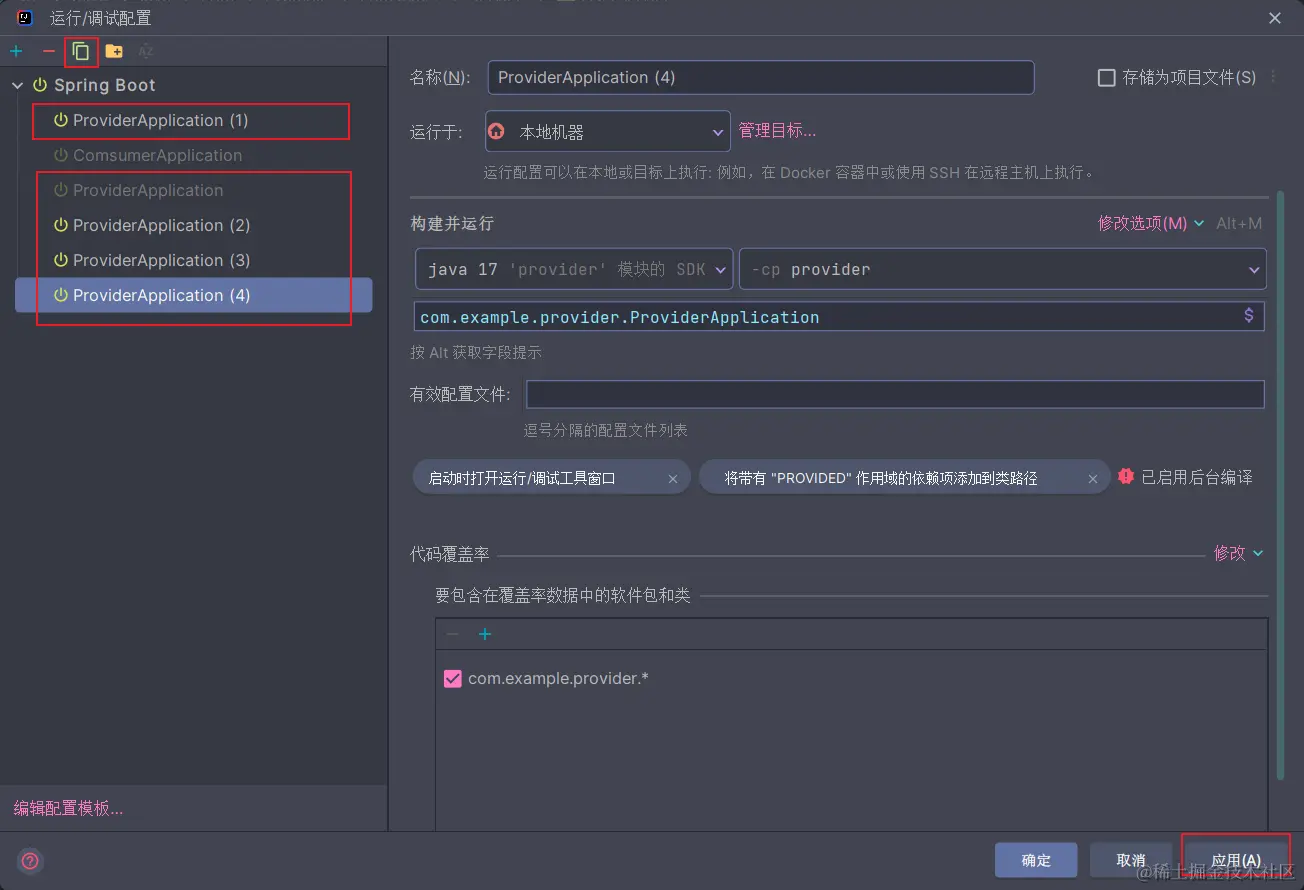This screenshot has width=1304, height=890.
Task: Click the dollar sign macro icon
Action: click(1249, 316)
